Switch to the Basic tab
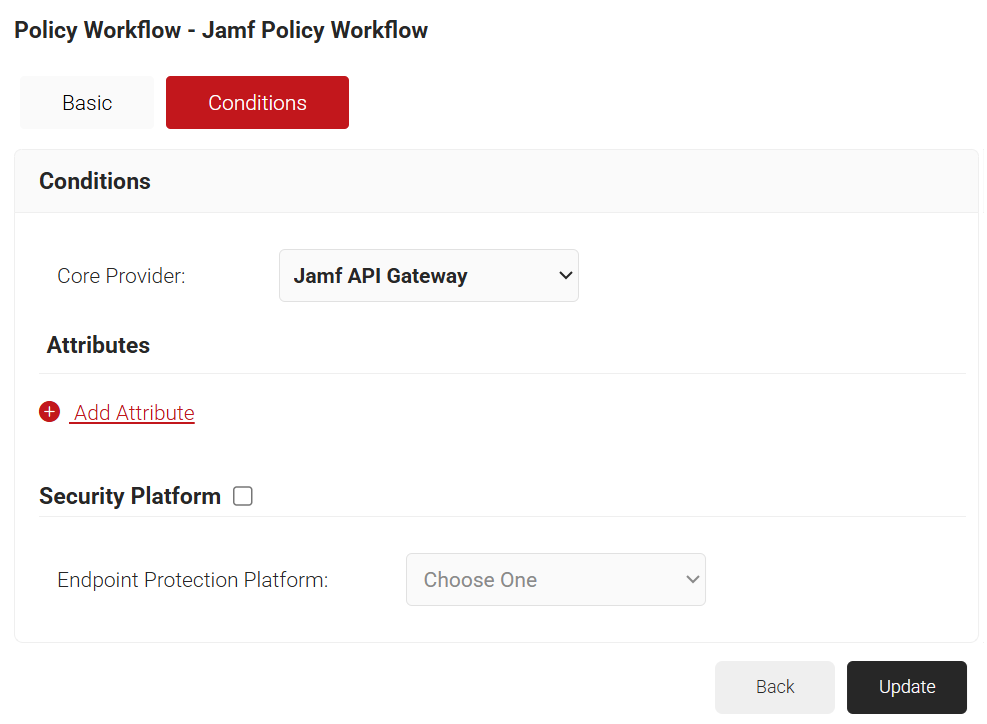The width and height of the screenshot is (987, 724). pyautogui.click(x=87, y=103)
